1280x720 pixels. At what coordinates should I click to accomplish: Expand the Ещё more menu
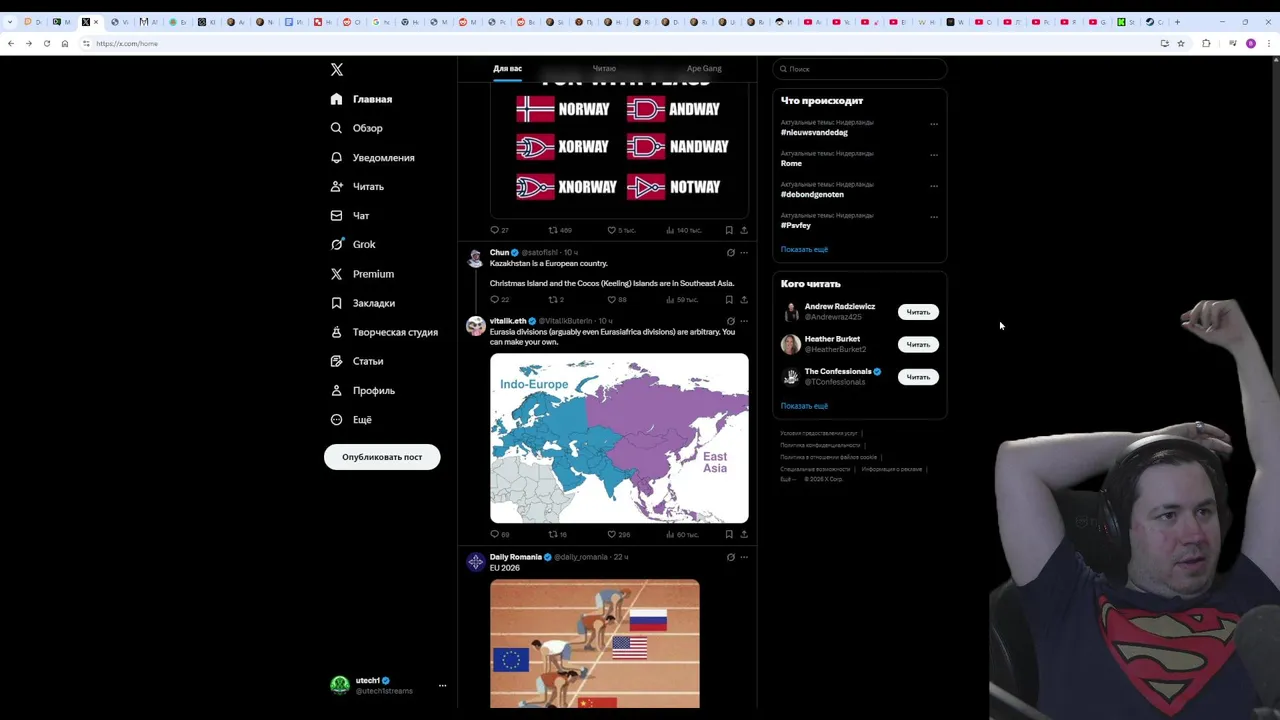(351, 420)
